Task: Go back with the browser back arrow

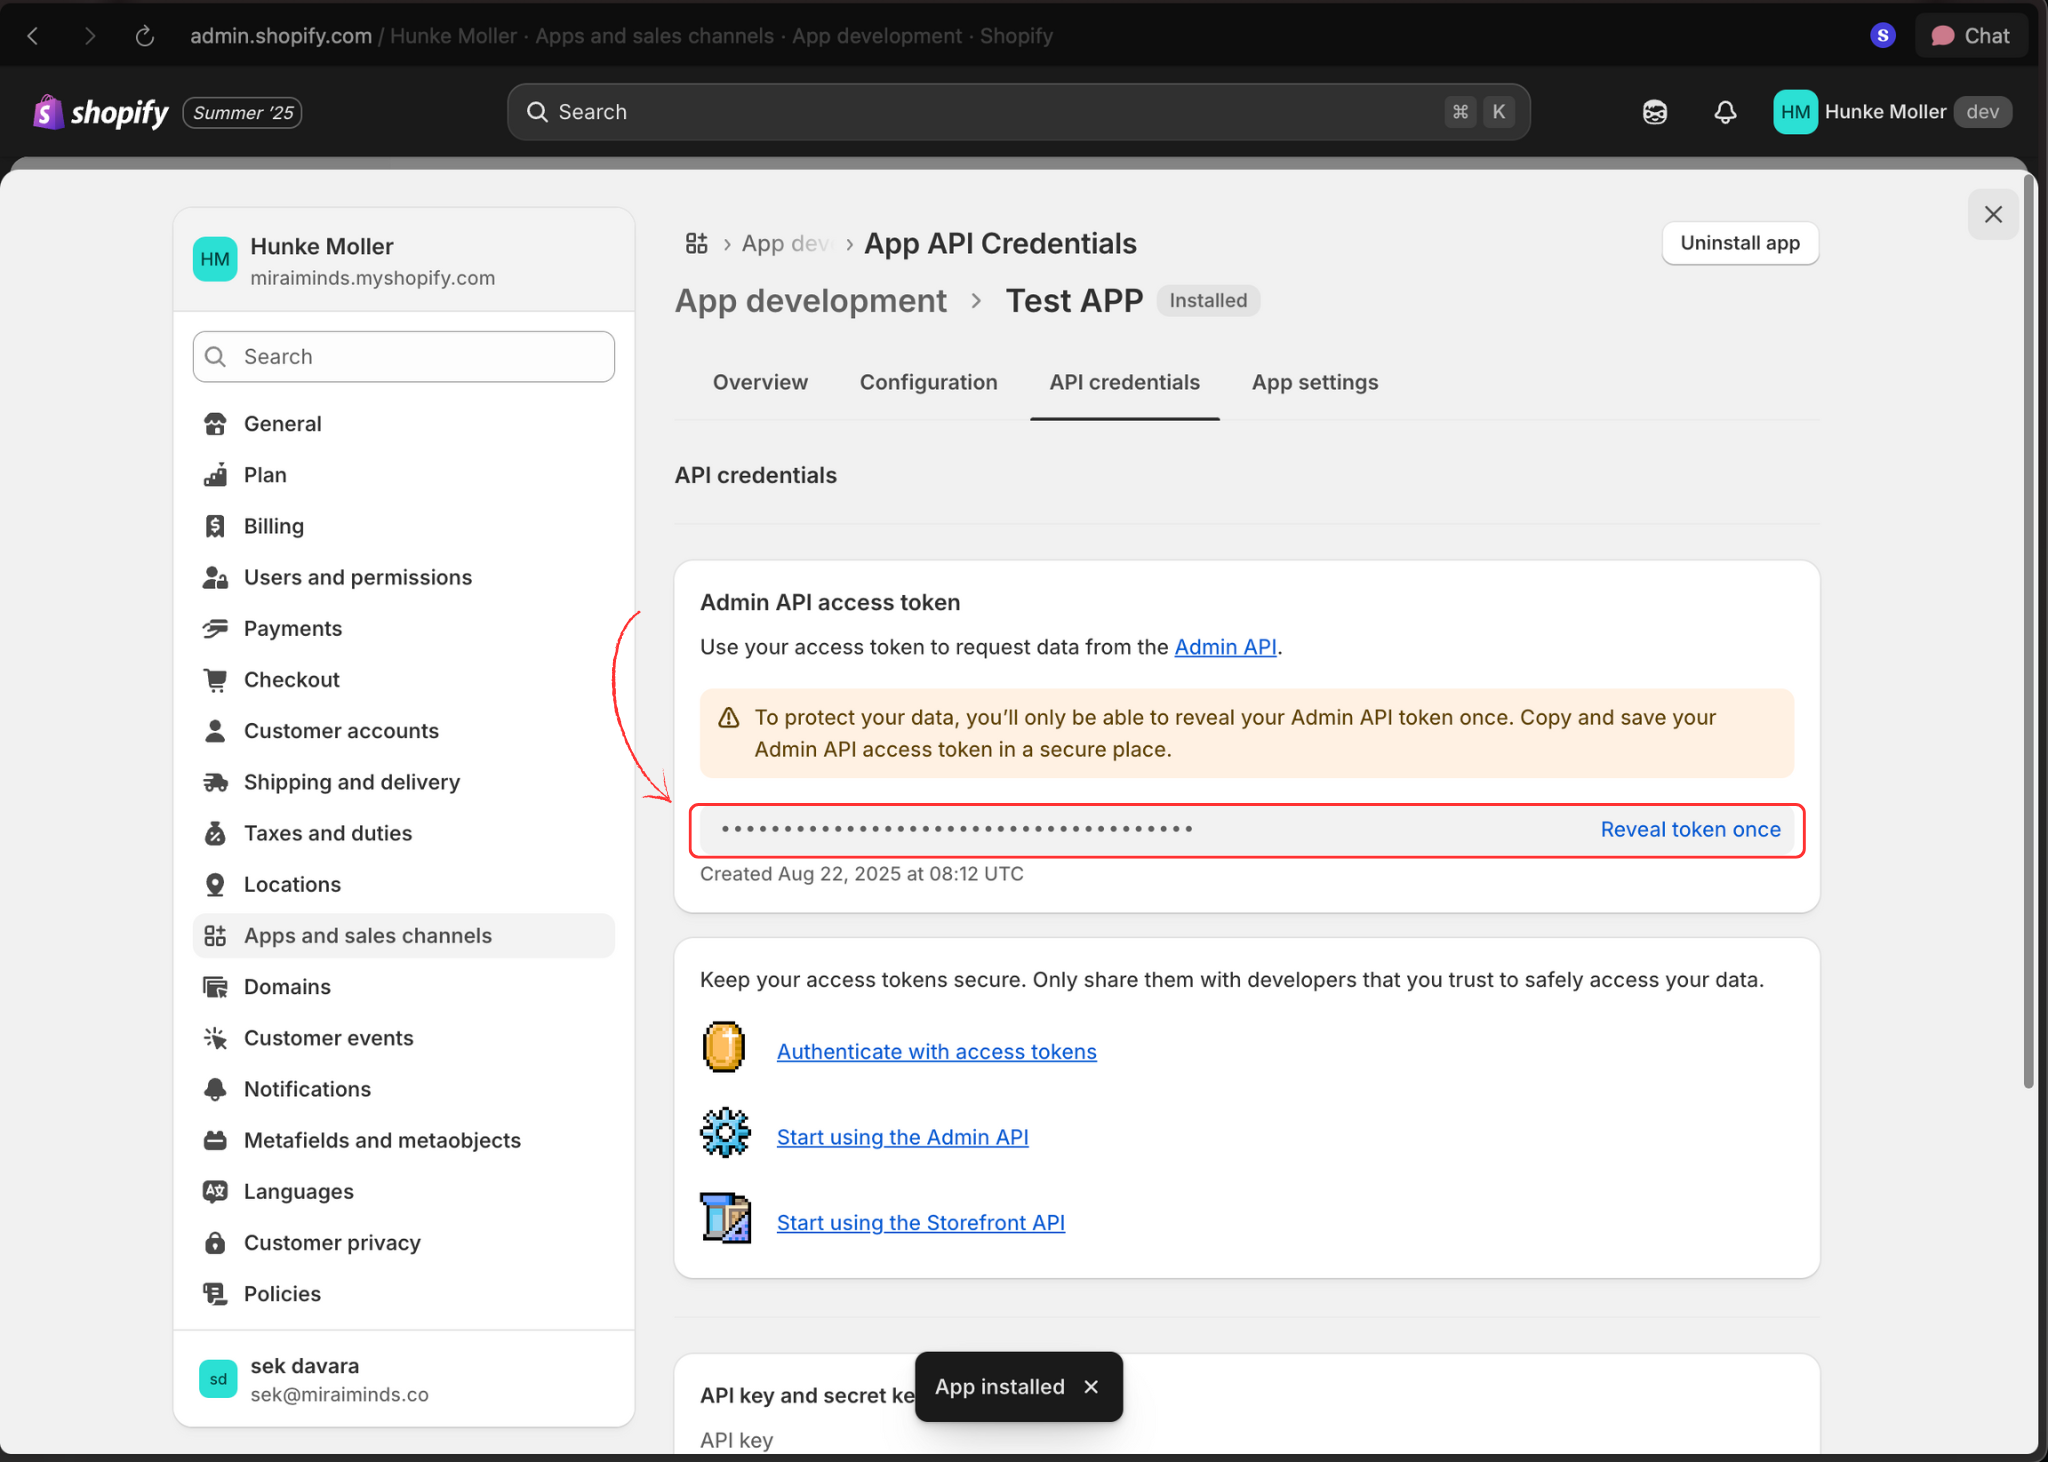Action: point(33,36)
